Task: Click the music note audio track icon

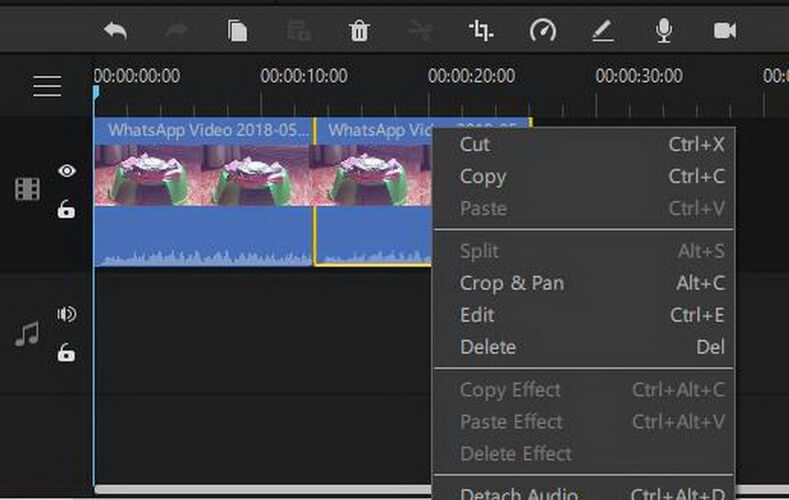Action: [27, 334]
